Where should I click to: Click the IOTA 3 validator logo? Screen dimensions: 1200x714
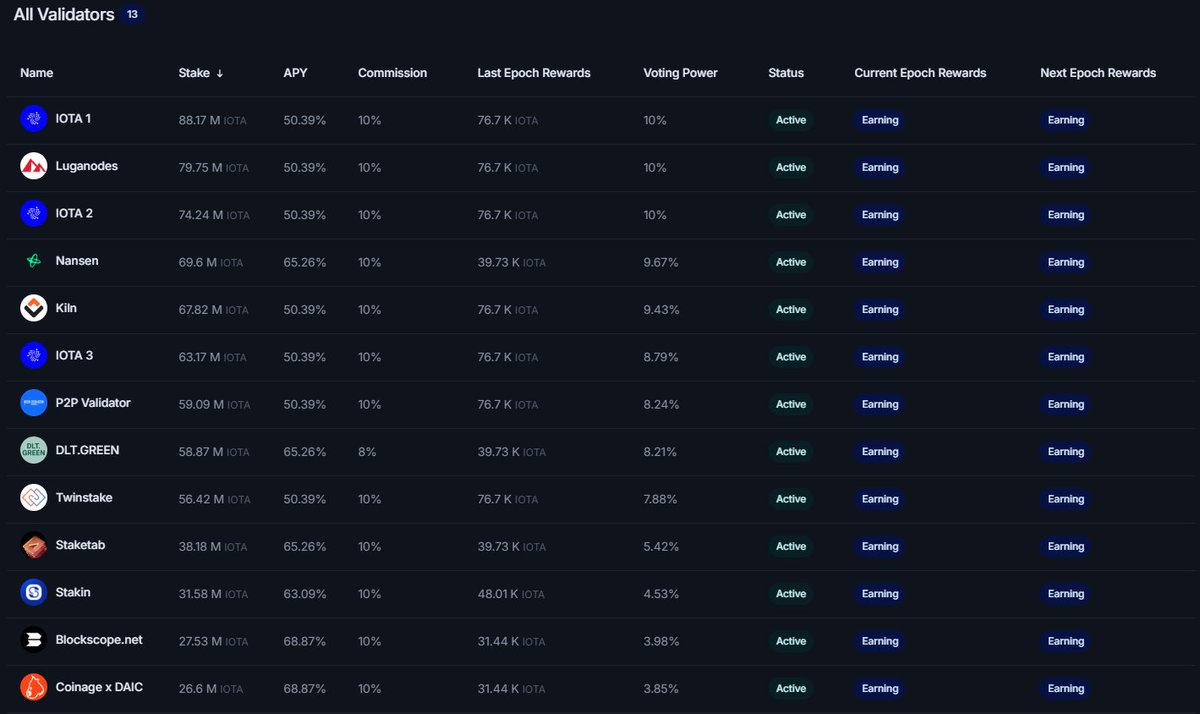(x=34, y=356)
